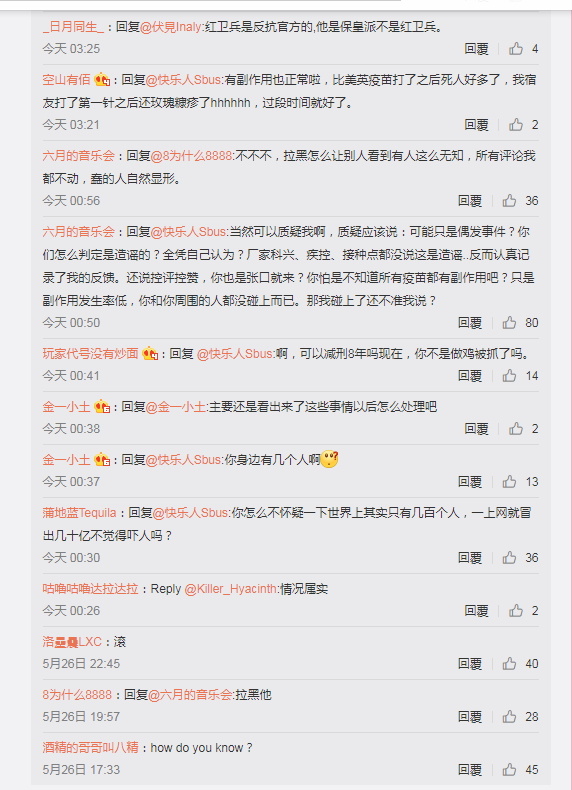
Task: Click crown badge beside 玩家代号没有炒面
Action: (150, 354)
